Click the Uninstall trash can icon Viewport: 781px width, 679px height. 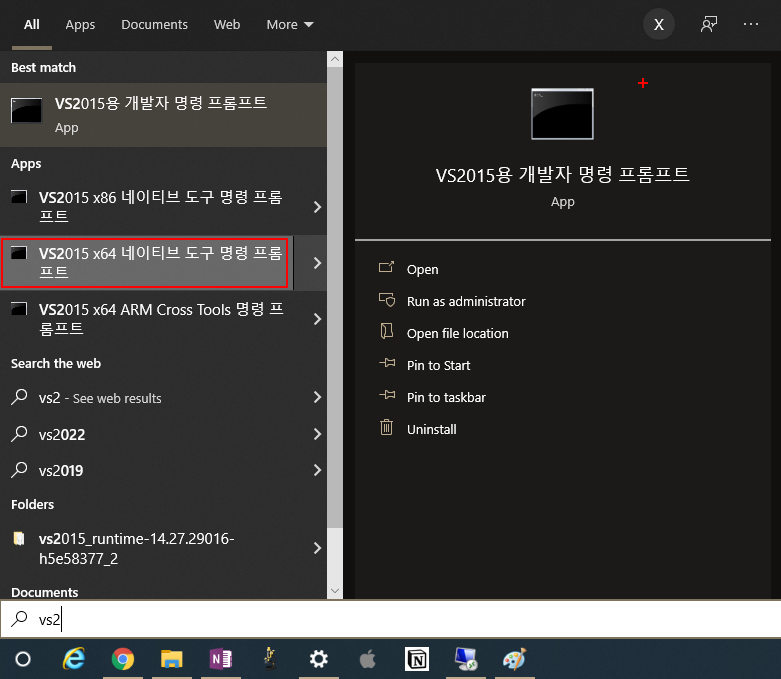(x=387, y=427)
